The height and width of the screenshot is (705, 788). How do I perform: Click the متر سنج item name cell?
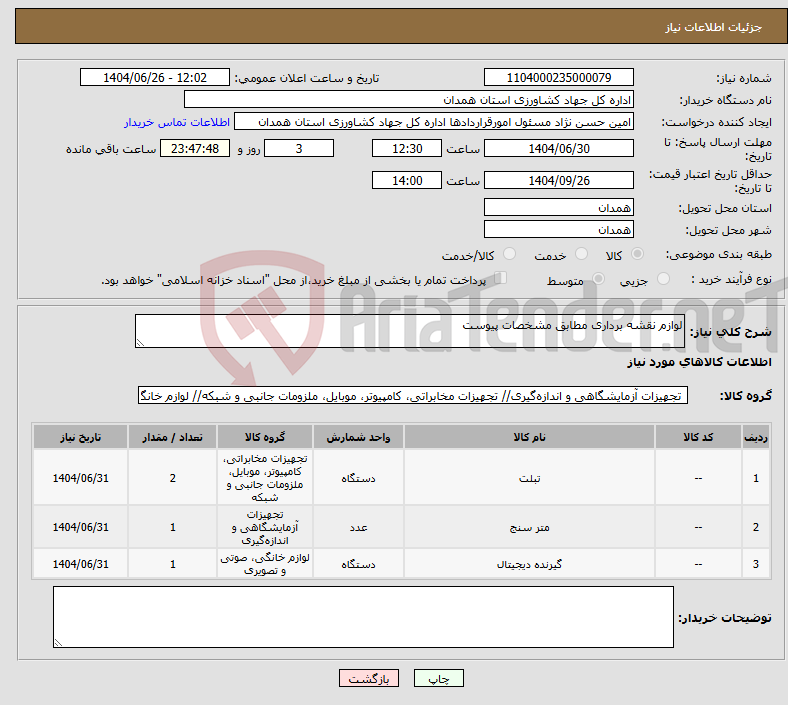point(529,527)
